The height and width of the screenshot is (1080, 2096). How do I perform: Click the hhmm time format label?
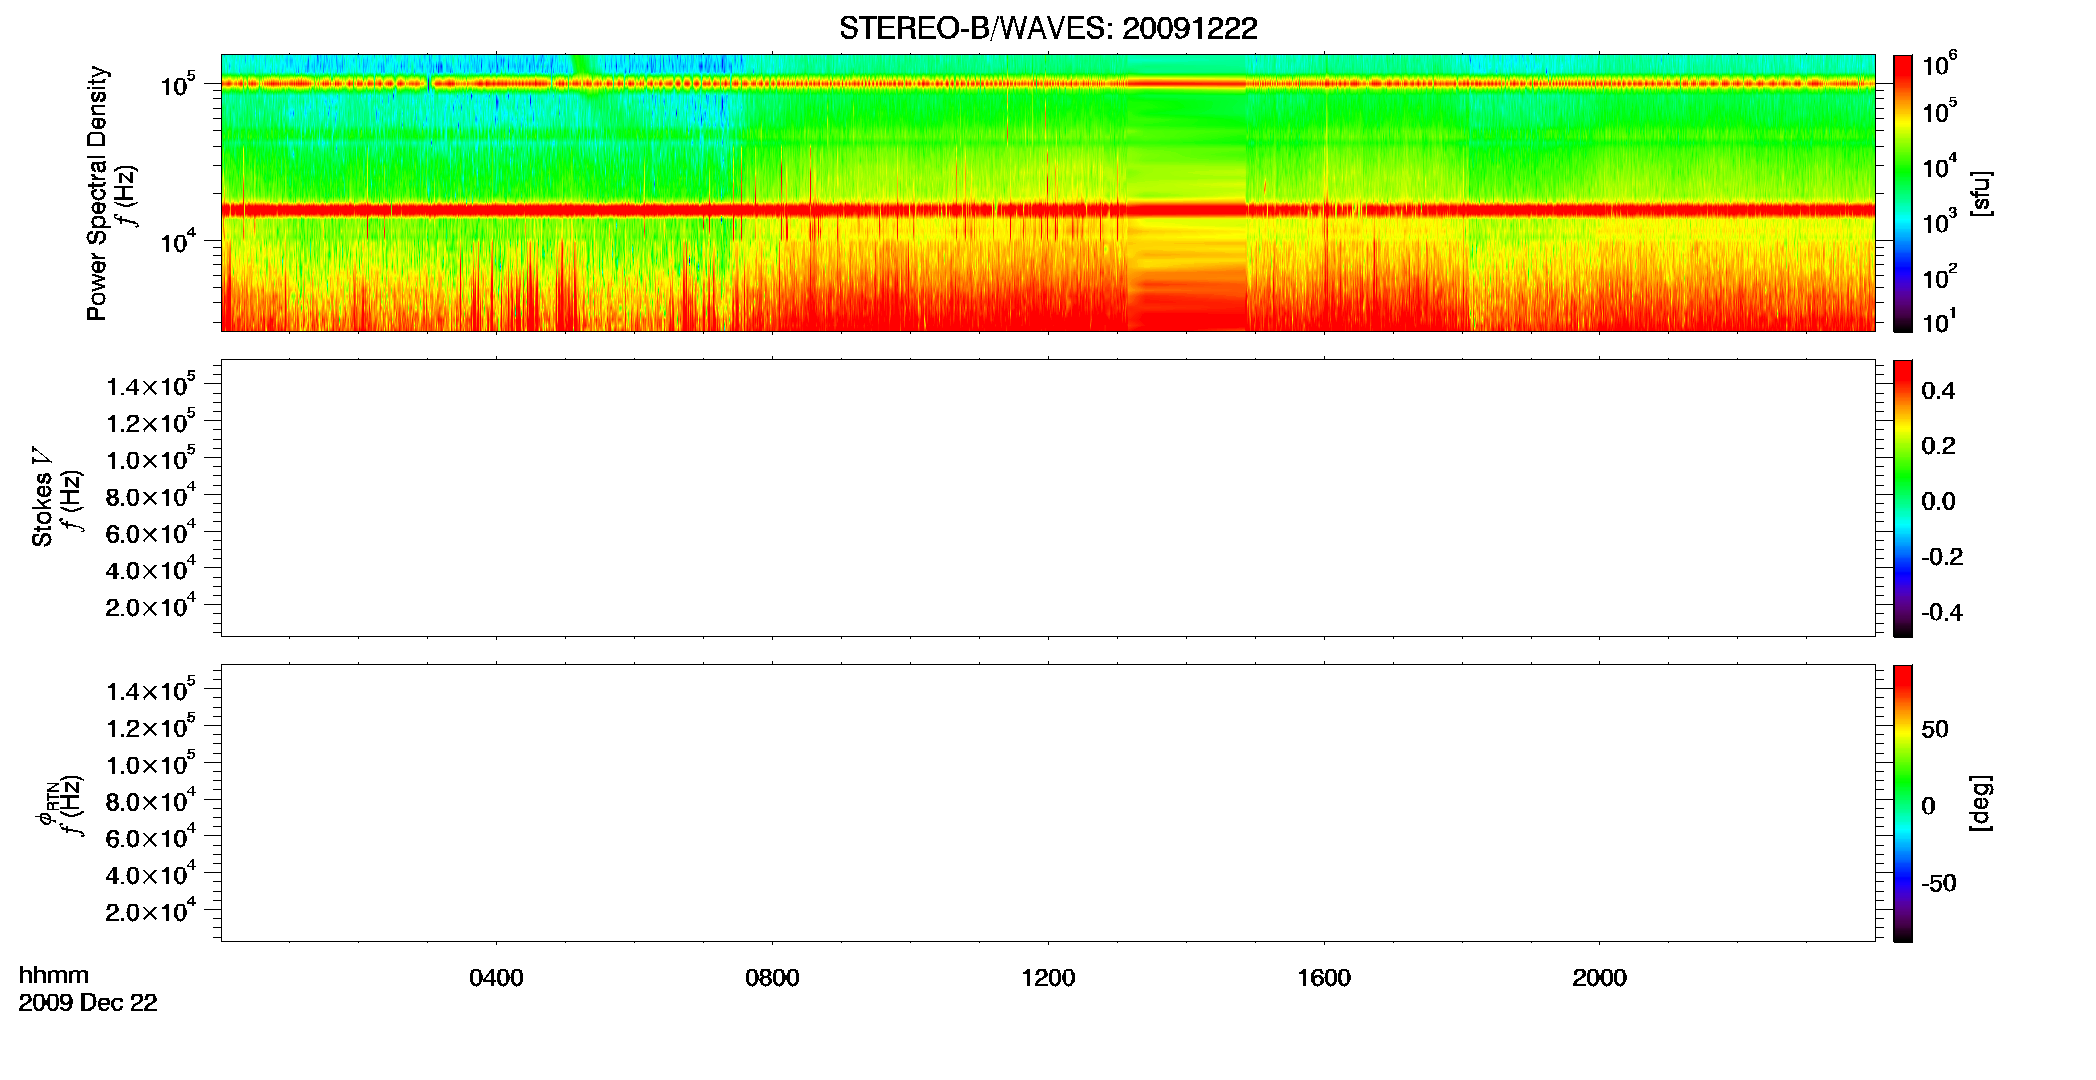pos(54,976)
